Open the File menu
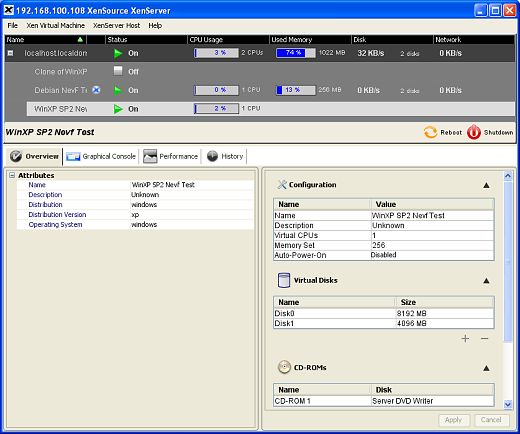Viewport: 520px width, 434px height. pos(12,25)
